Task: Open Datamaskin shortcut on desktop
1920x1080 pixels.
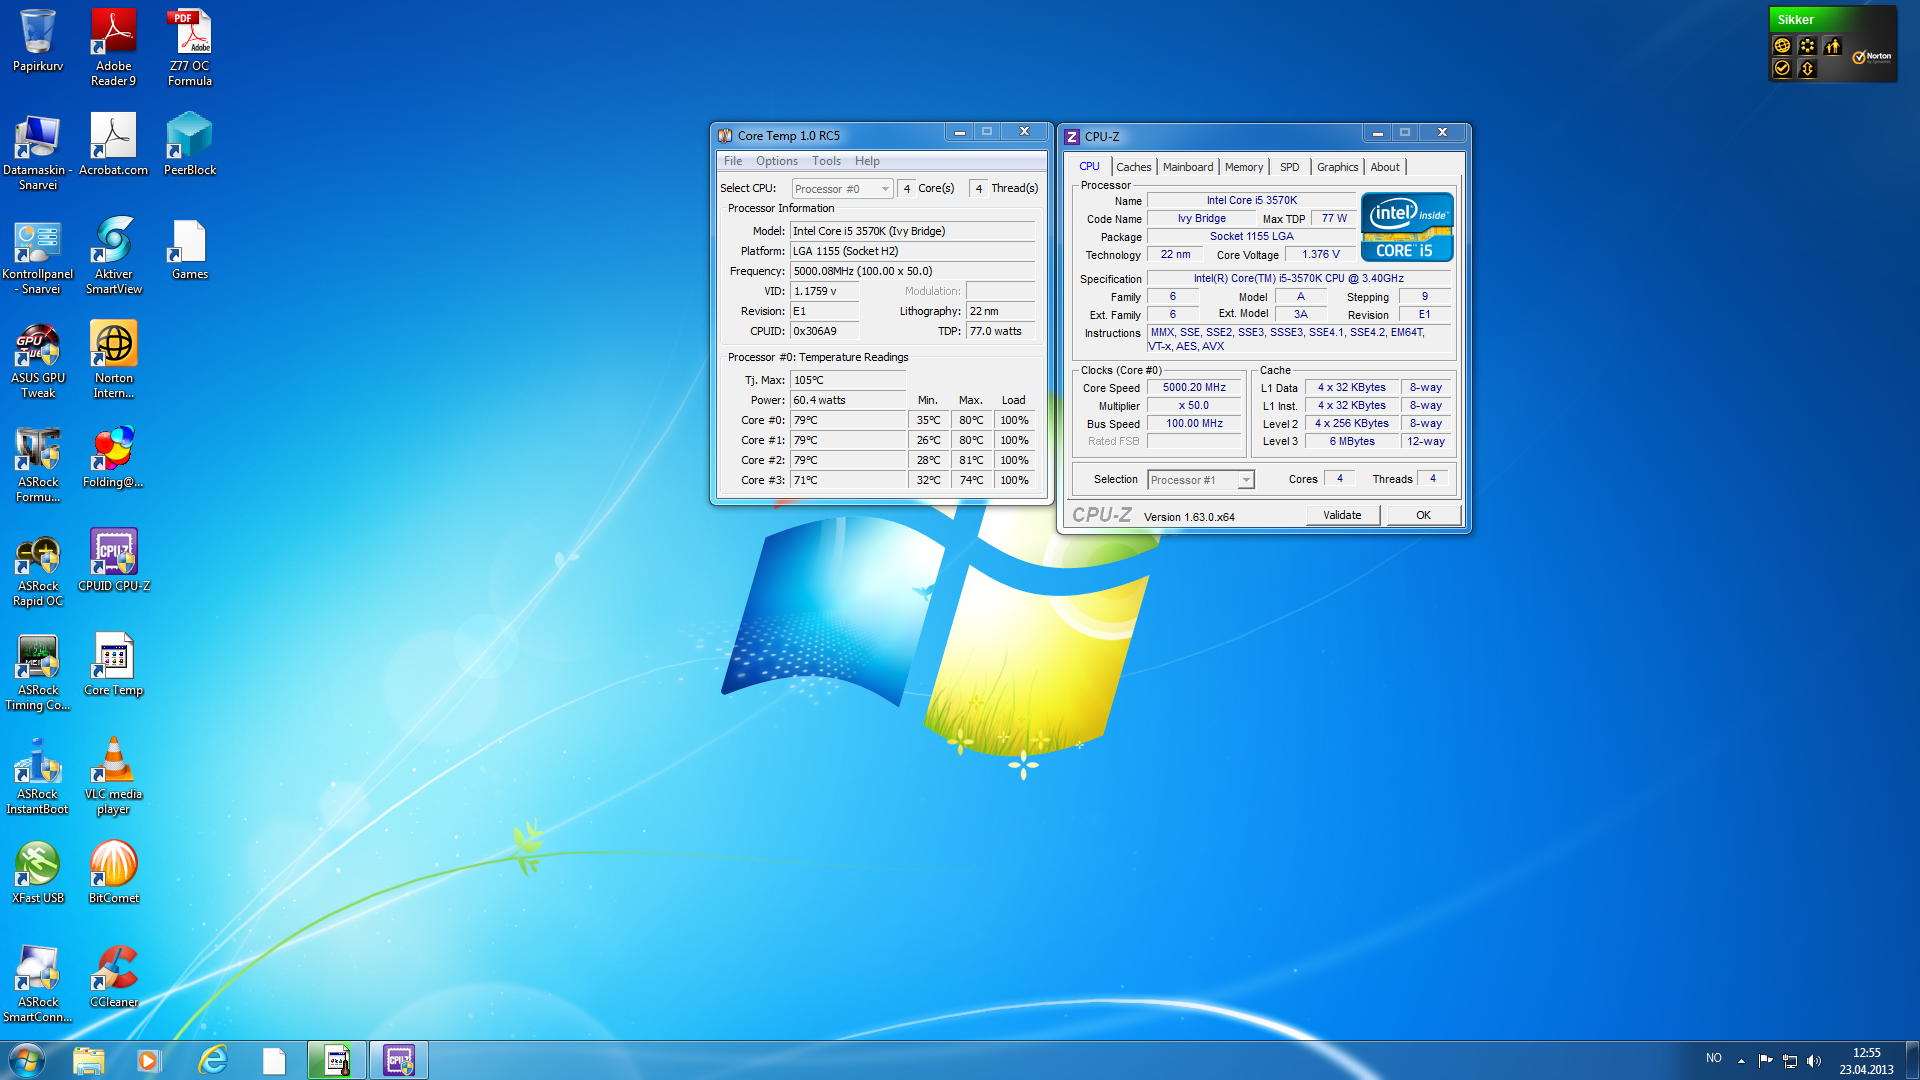Action: pos(38,151)
